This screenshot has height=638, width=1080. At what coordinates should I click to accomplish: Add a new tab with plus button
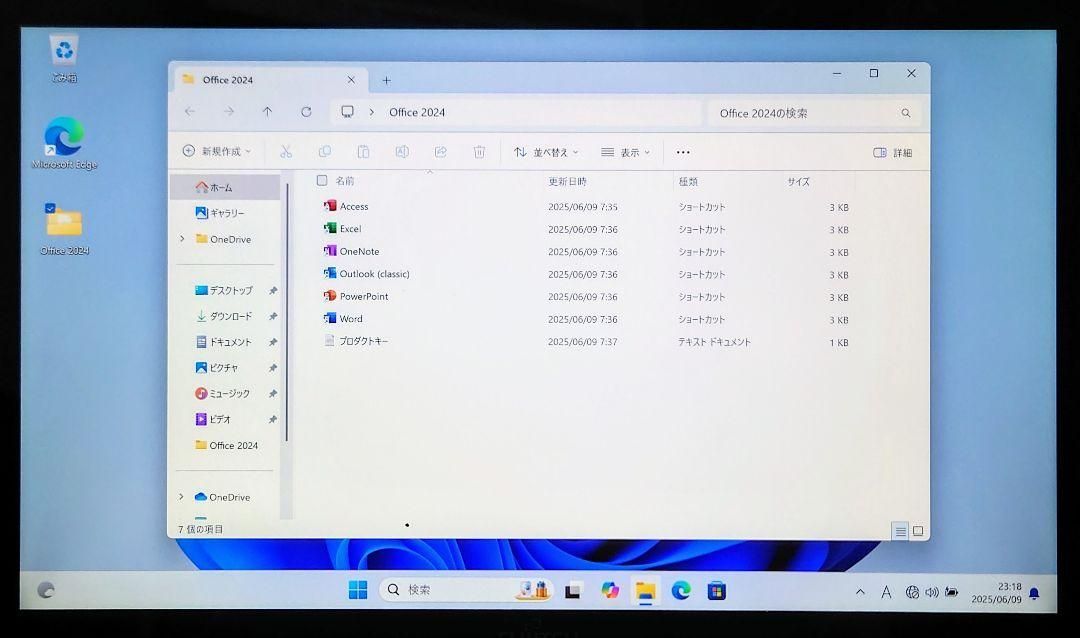pyautogui.click(x=386, y=80)
